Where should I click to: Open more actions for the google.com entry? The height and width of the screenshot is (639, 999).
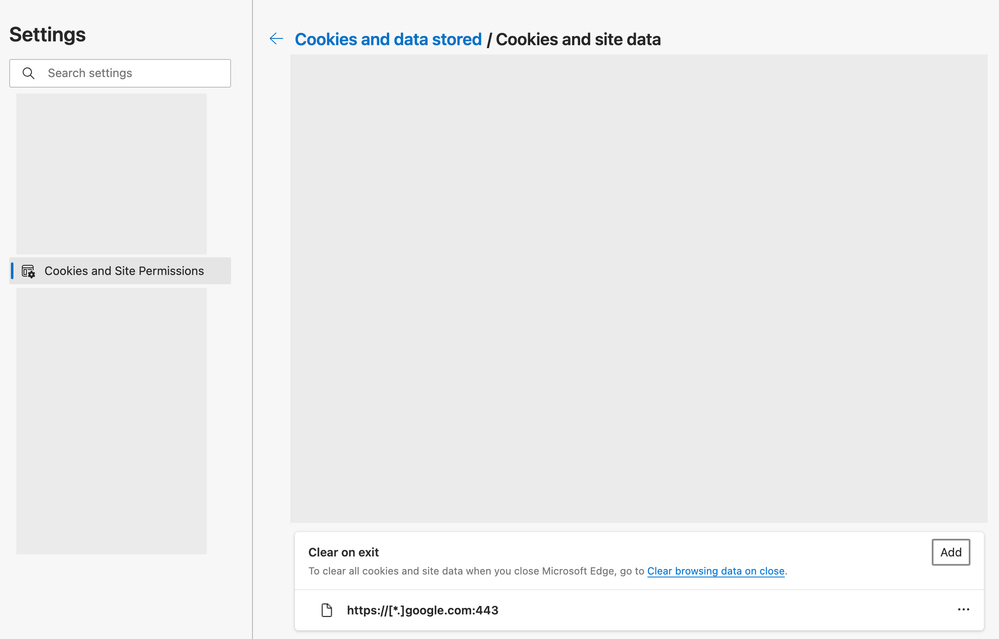(963, 610)
